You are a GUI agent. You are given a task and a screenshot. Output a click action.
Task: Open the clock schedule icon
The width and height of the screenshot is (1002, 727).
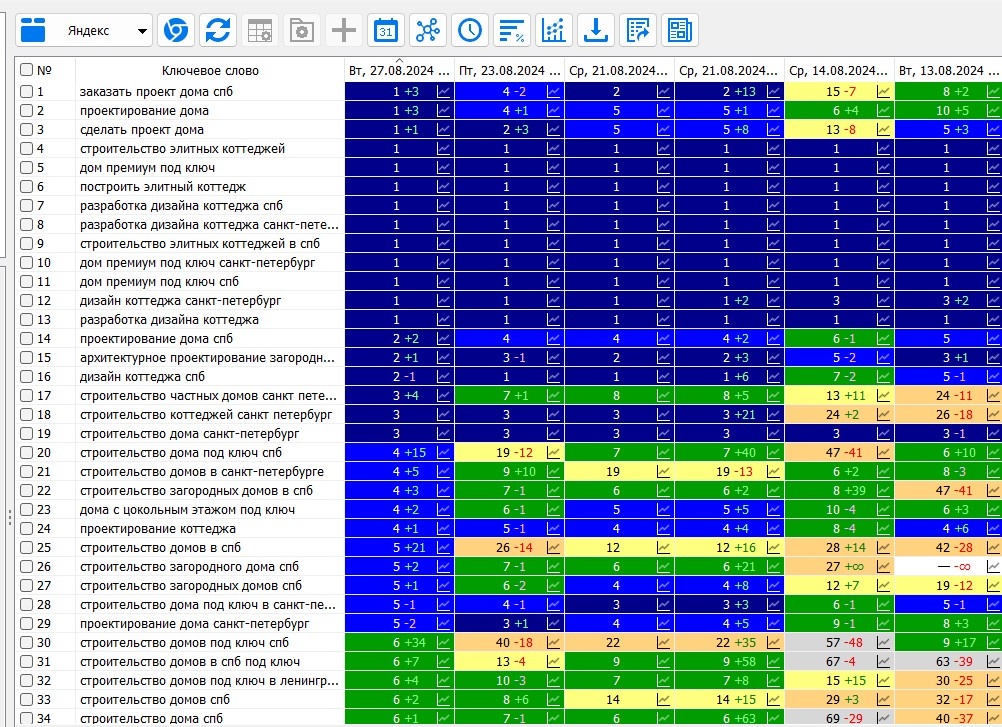470,30
